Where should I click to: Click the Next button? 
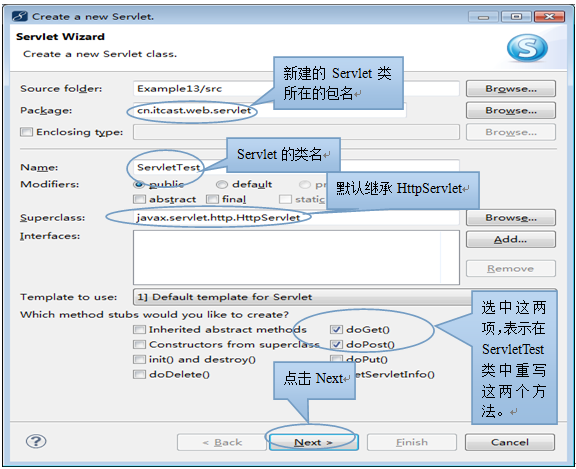pyautogui.click(x=314, y=442)
